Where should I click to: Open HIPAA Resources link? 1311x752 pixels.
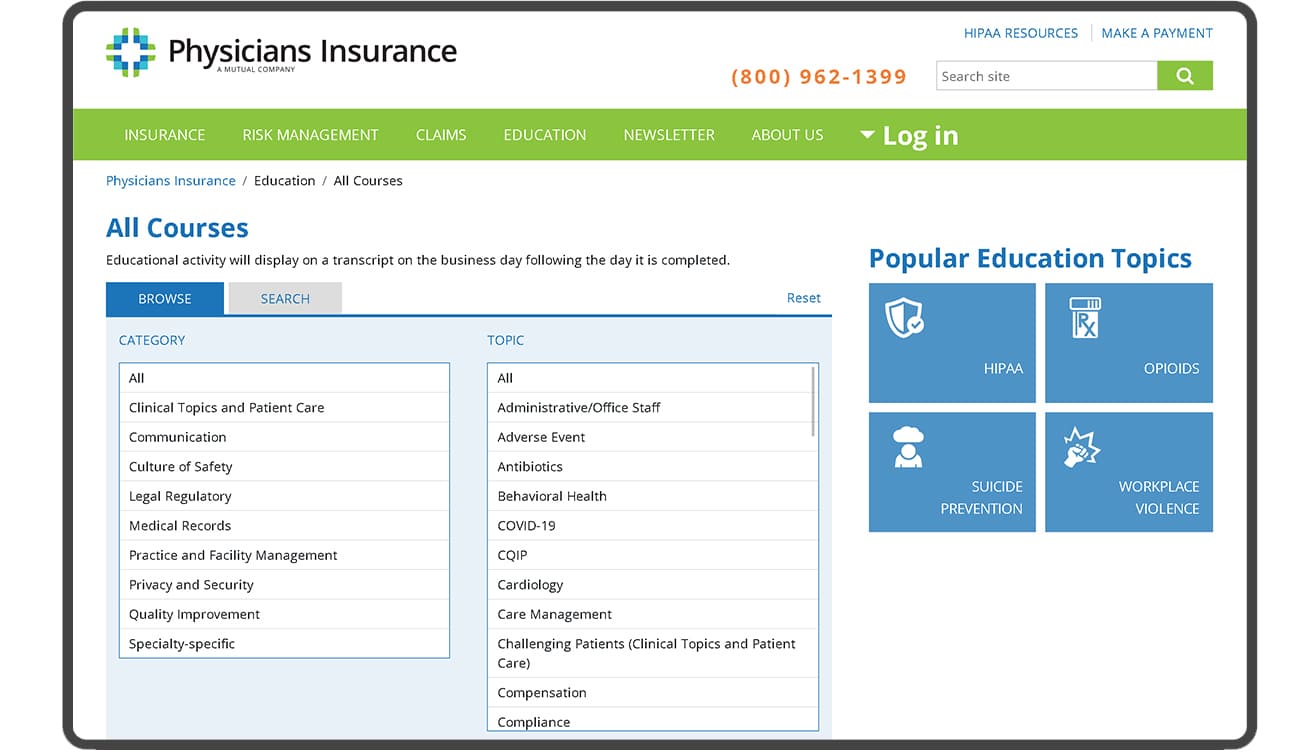click(1021, 33)
